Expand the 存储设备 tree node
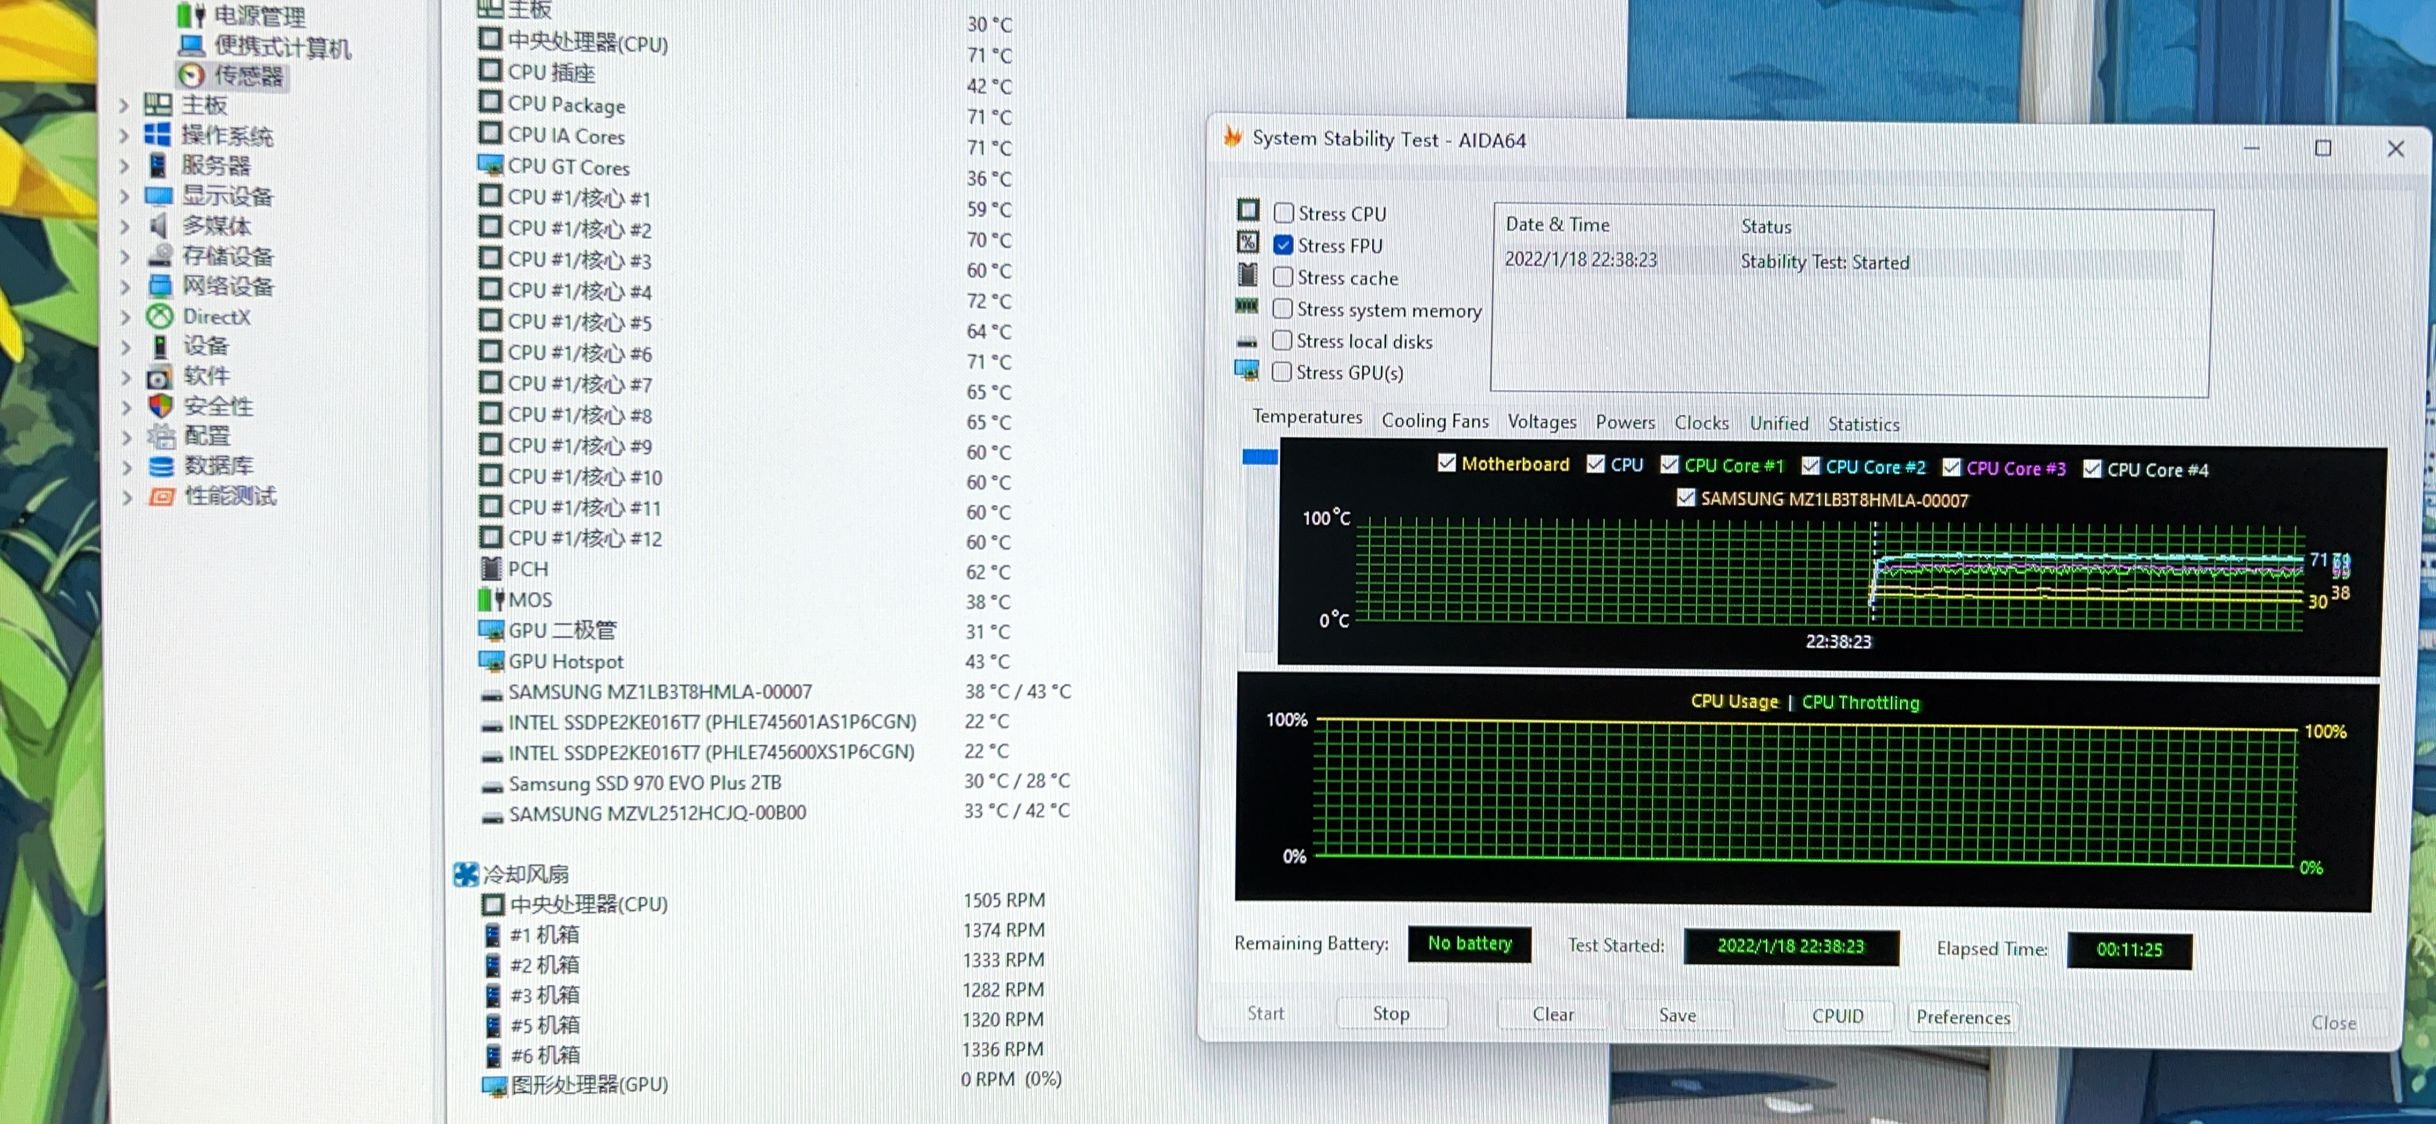2436x1124 pixels. click(125, 257)
